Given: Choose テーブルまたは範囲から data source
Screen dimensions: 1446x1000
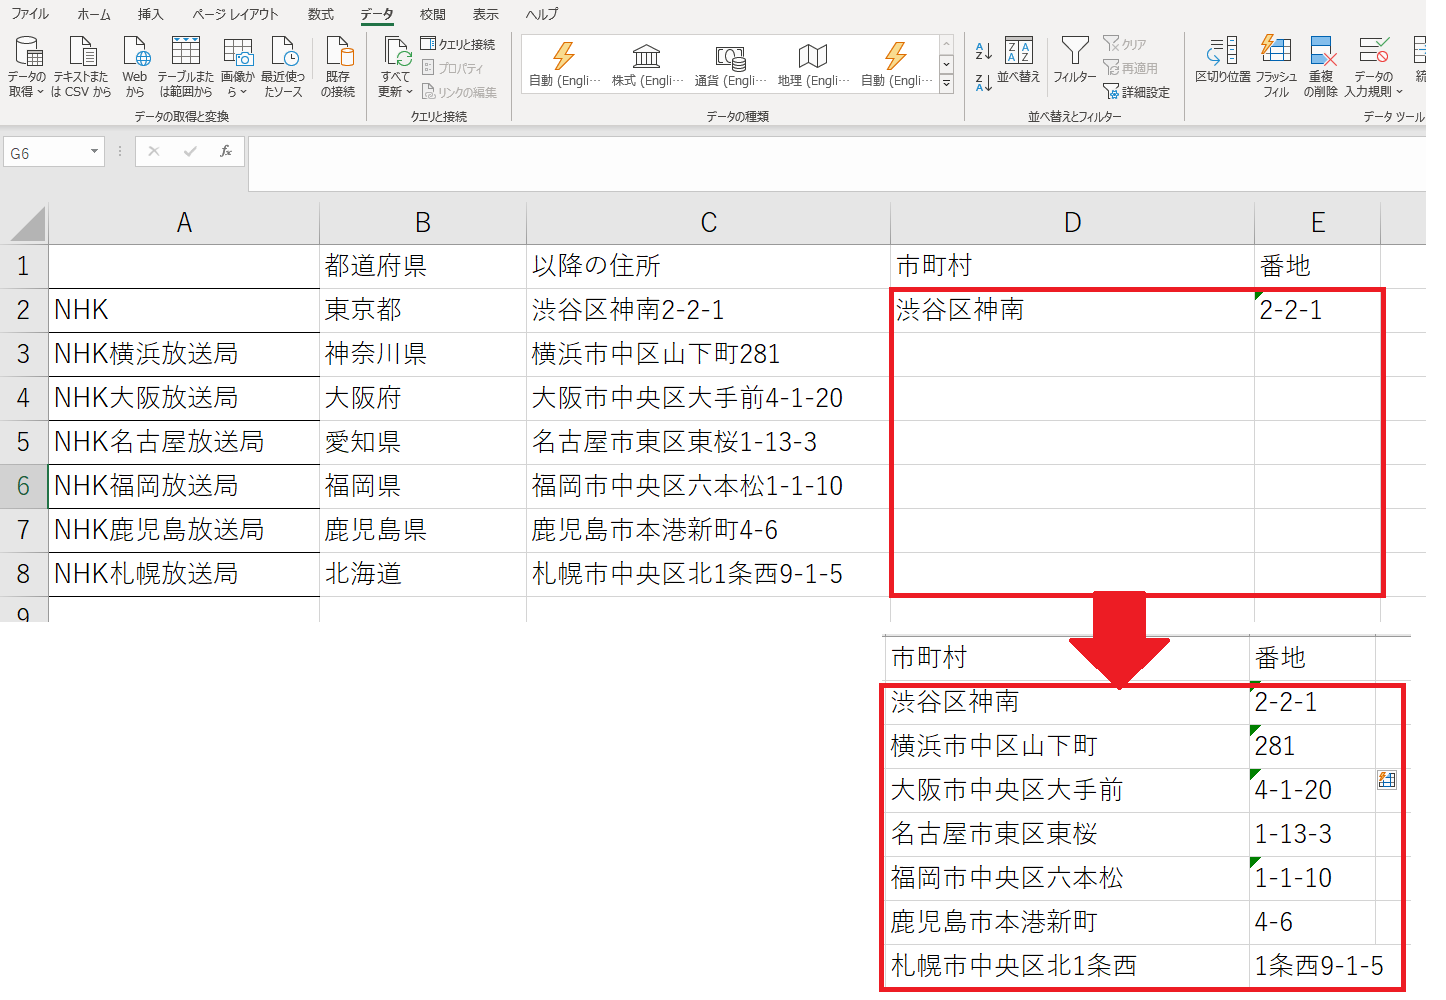Looking at the screenshot, I should tap(186, 67).
